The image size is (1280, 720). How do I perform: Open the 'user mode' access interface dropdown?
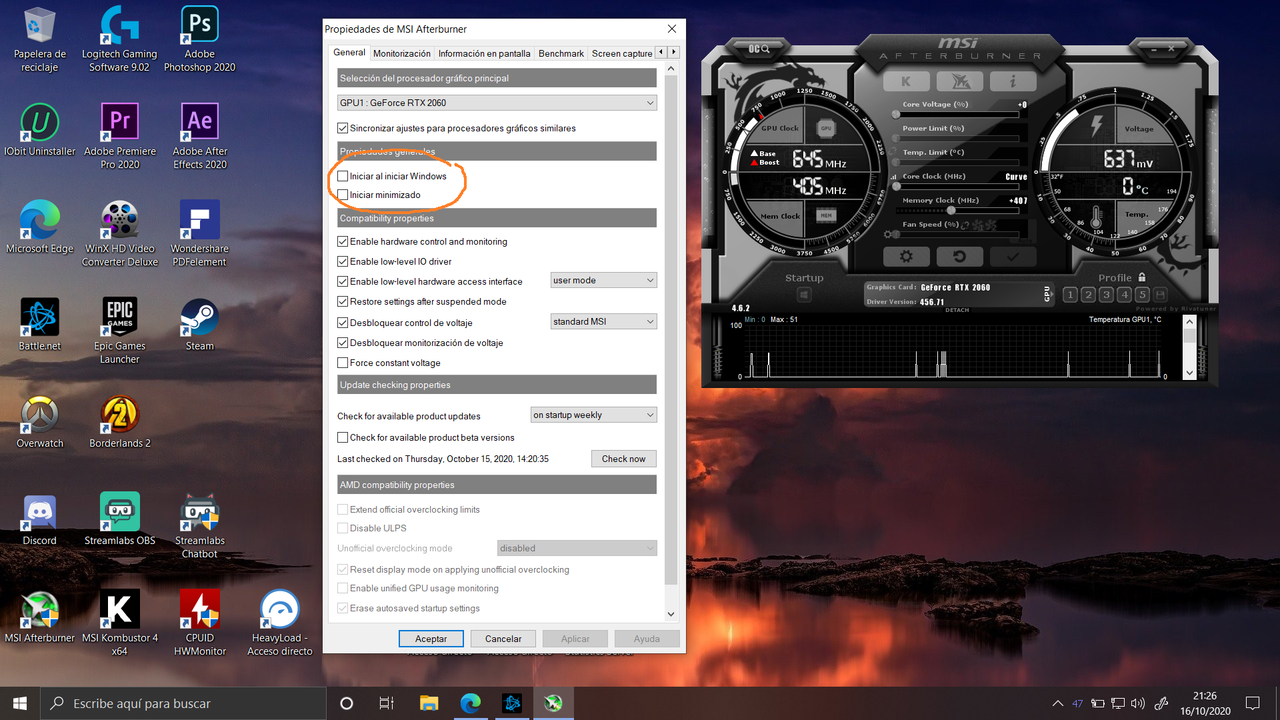603,281
